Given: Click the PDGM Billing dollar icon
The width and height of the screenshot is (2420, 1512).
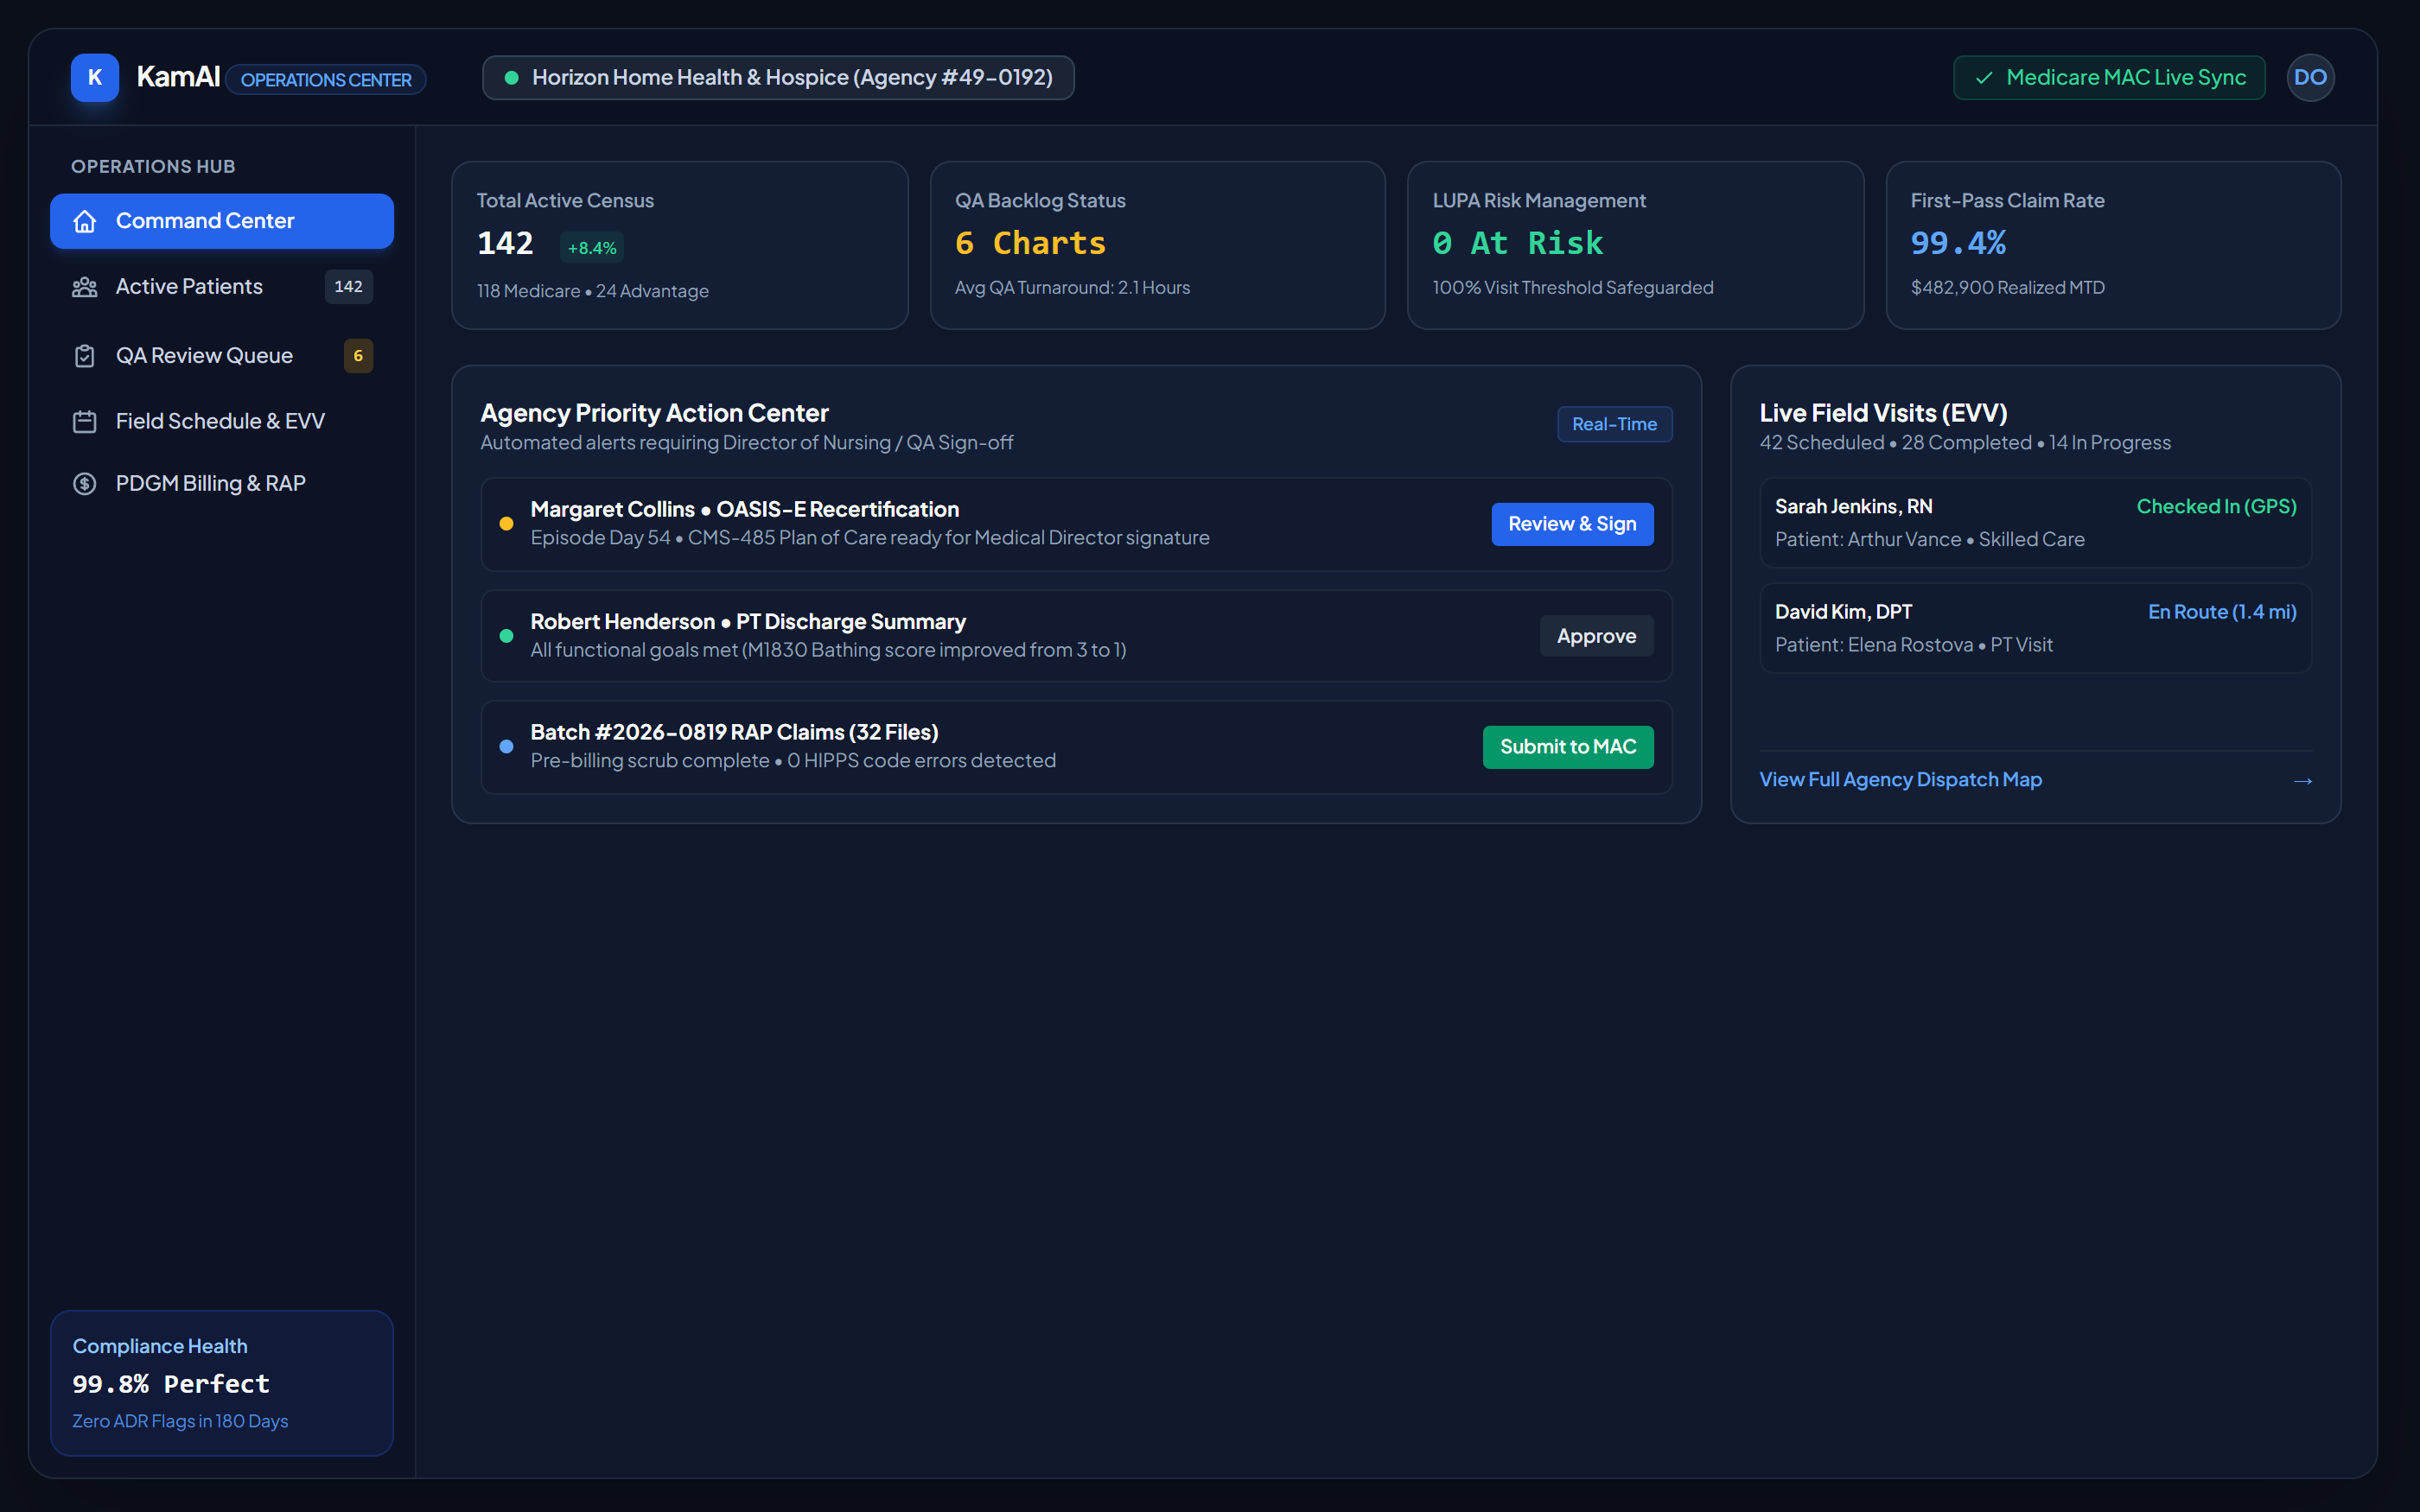Looking at the screenshot, I should [x=85, y=484].
